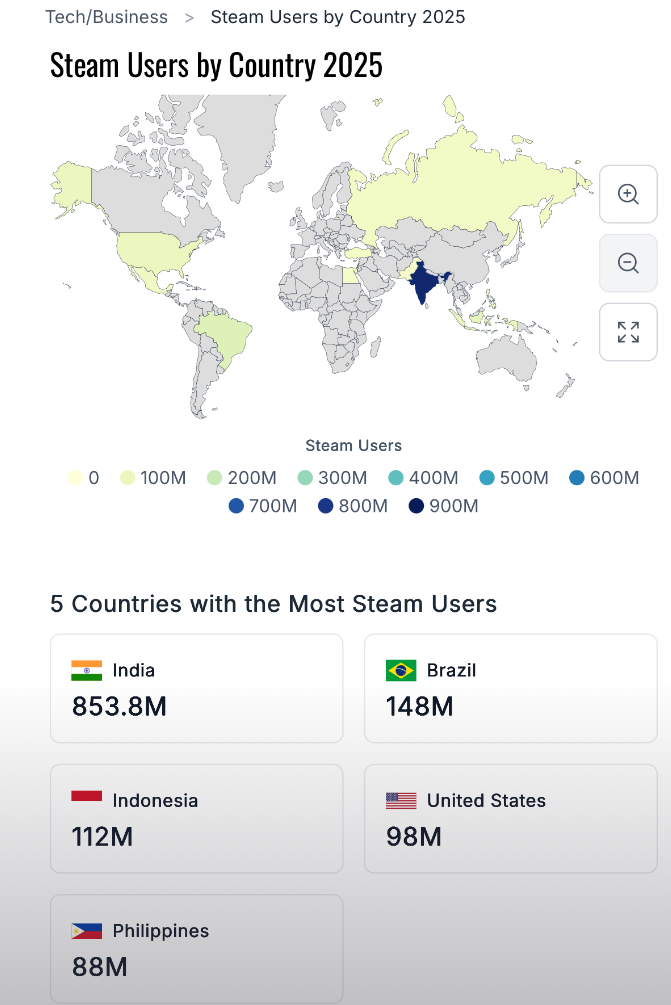
Task: Click the 853.8M value
Action: [119, 706]
